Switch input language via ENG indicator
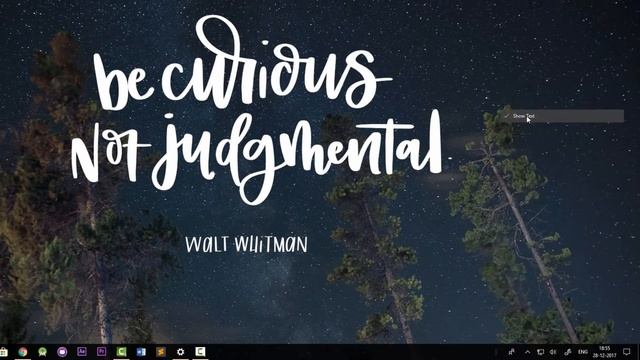This screenshot has width=640, height=360. coord(583,352)
